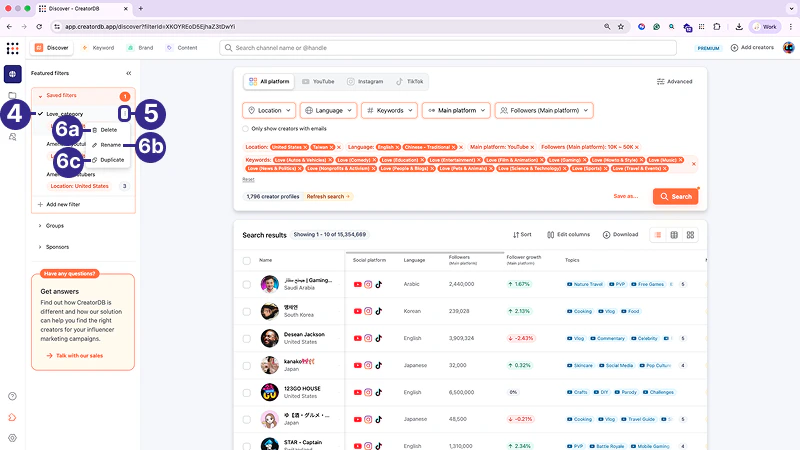Open the Keywords dropdown
This screenshot has height=450, width=800.
tap(390, 110)
